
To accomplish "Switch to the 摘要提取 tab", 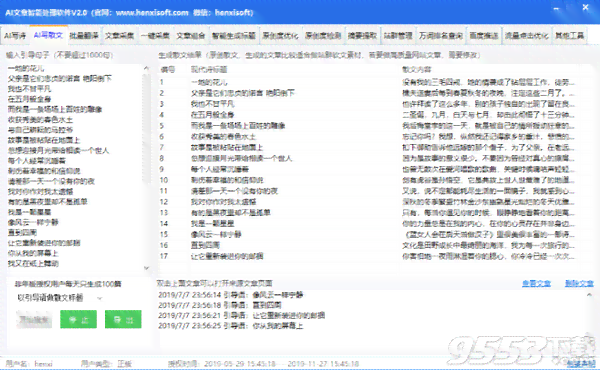I will [x=362, y=36].
